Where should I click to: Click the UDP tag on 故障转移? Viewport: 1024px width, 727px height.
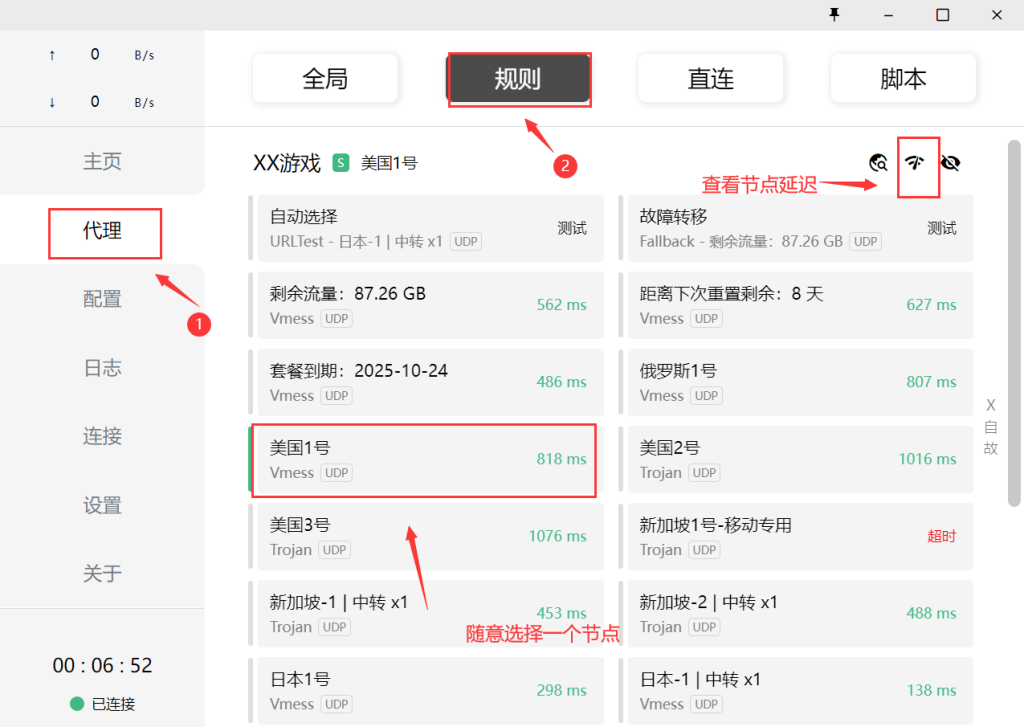tap(865, 242)
